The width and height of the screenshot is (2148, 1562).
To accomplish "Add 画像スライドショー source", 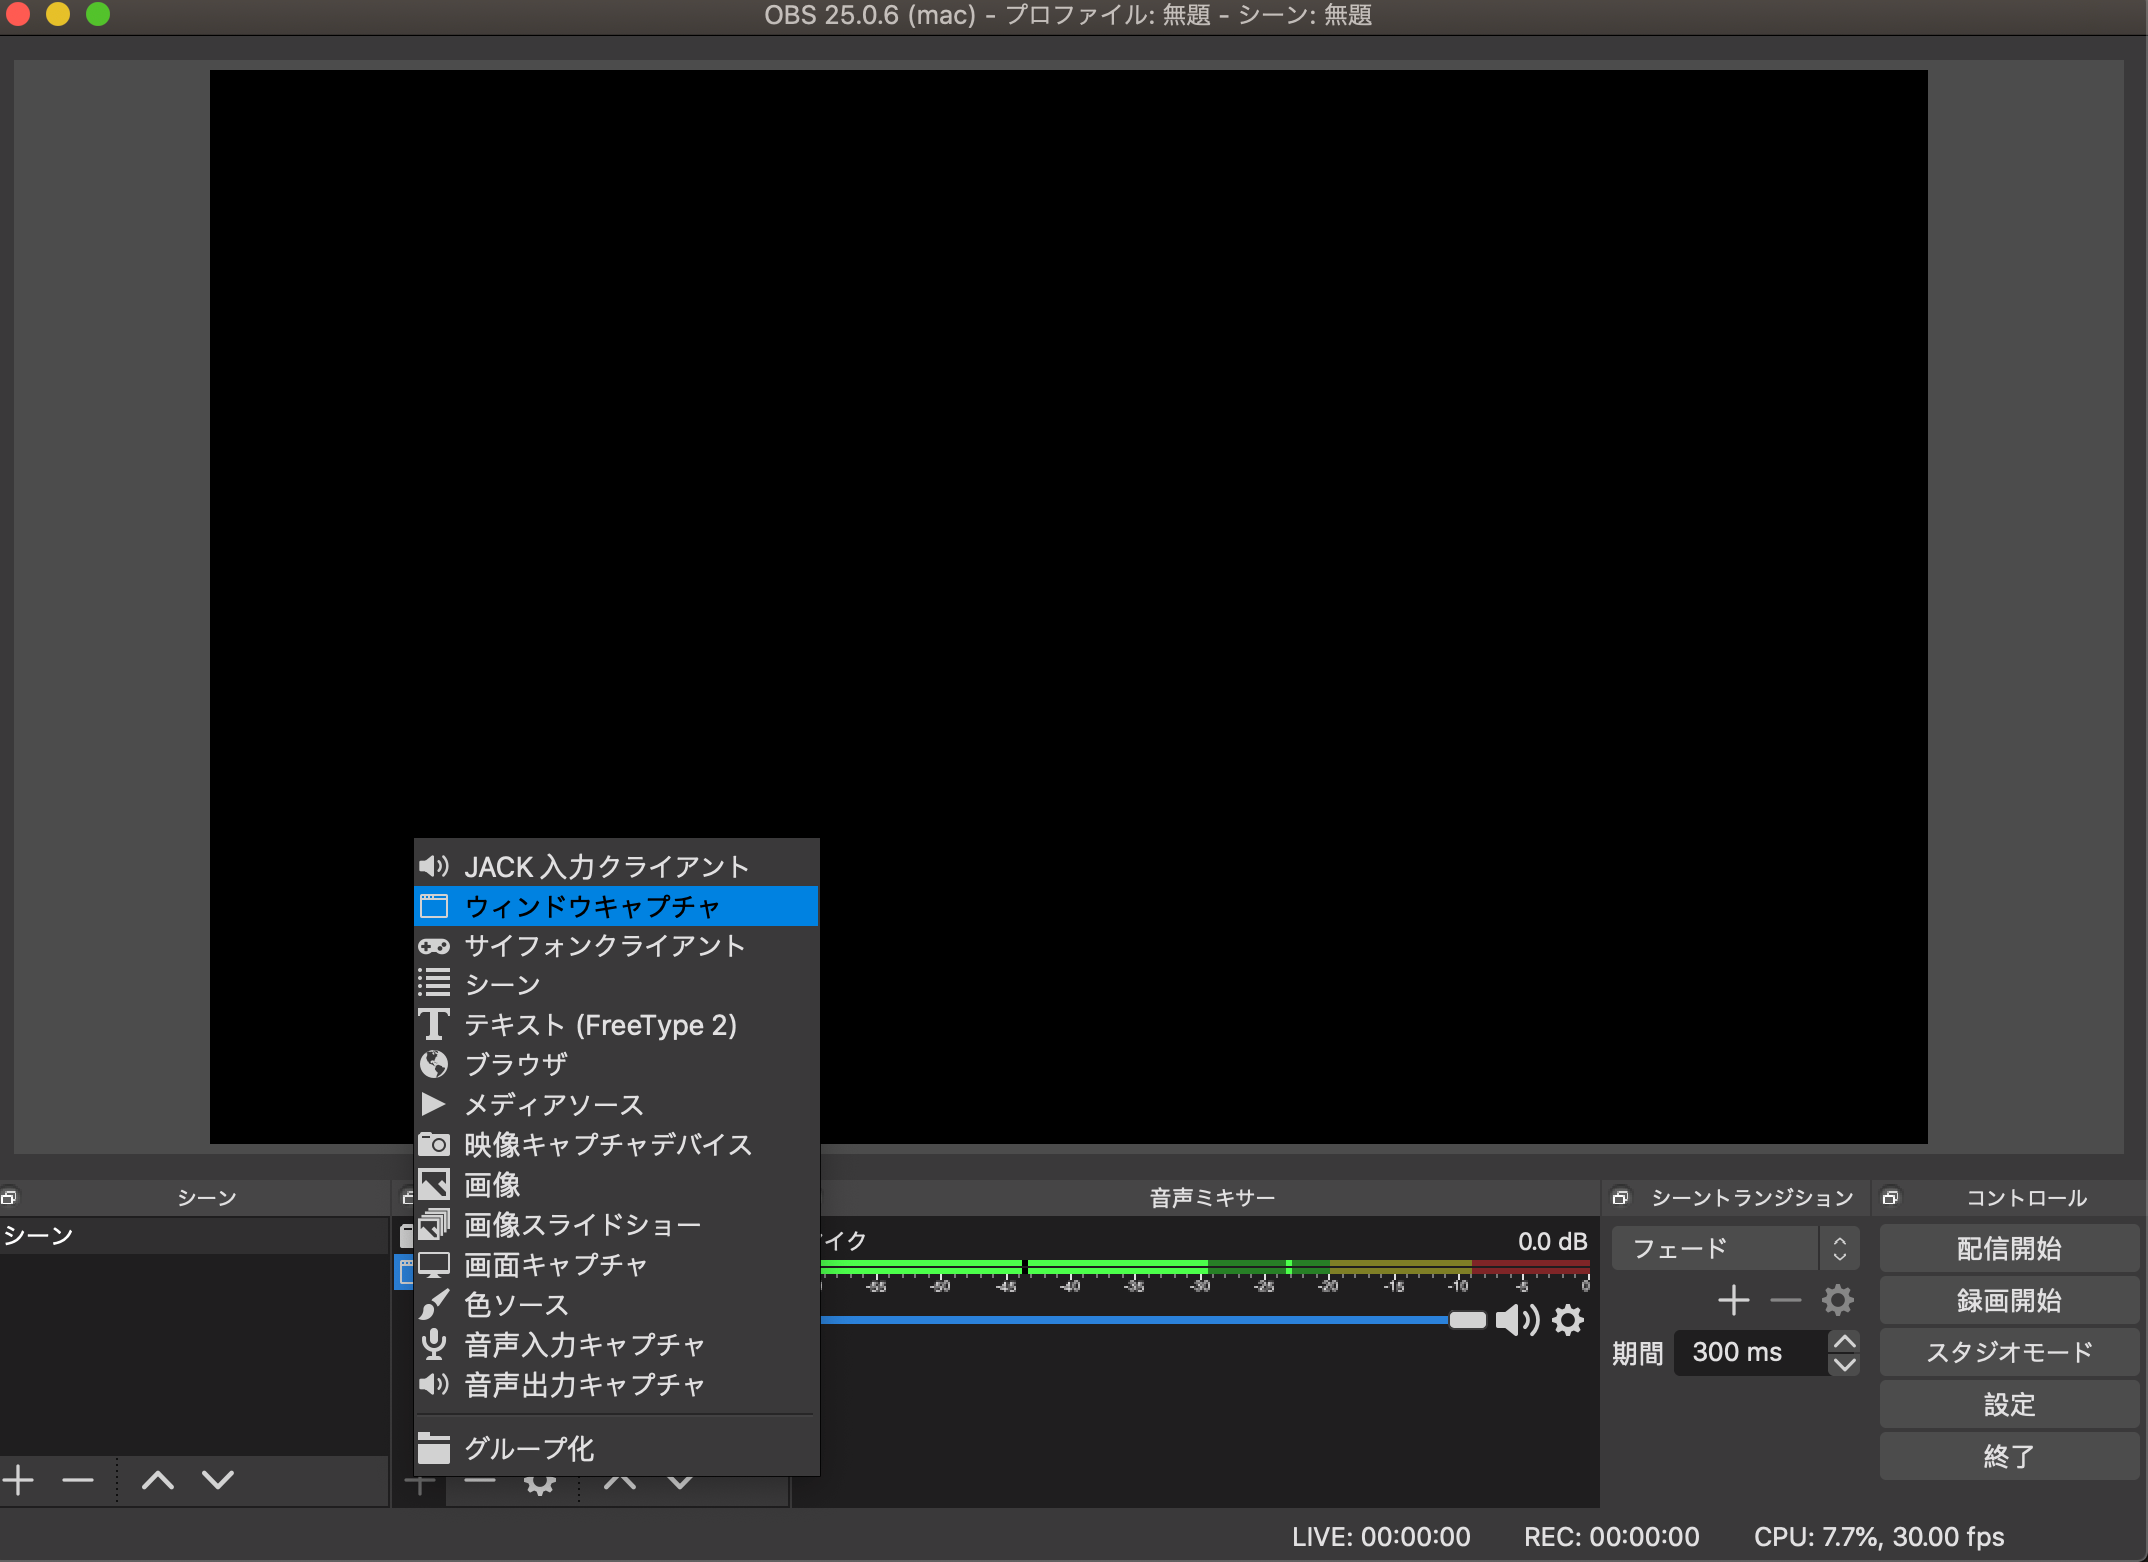I will [616, 1225].
